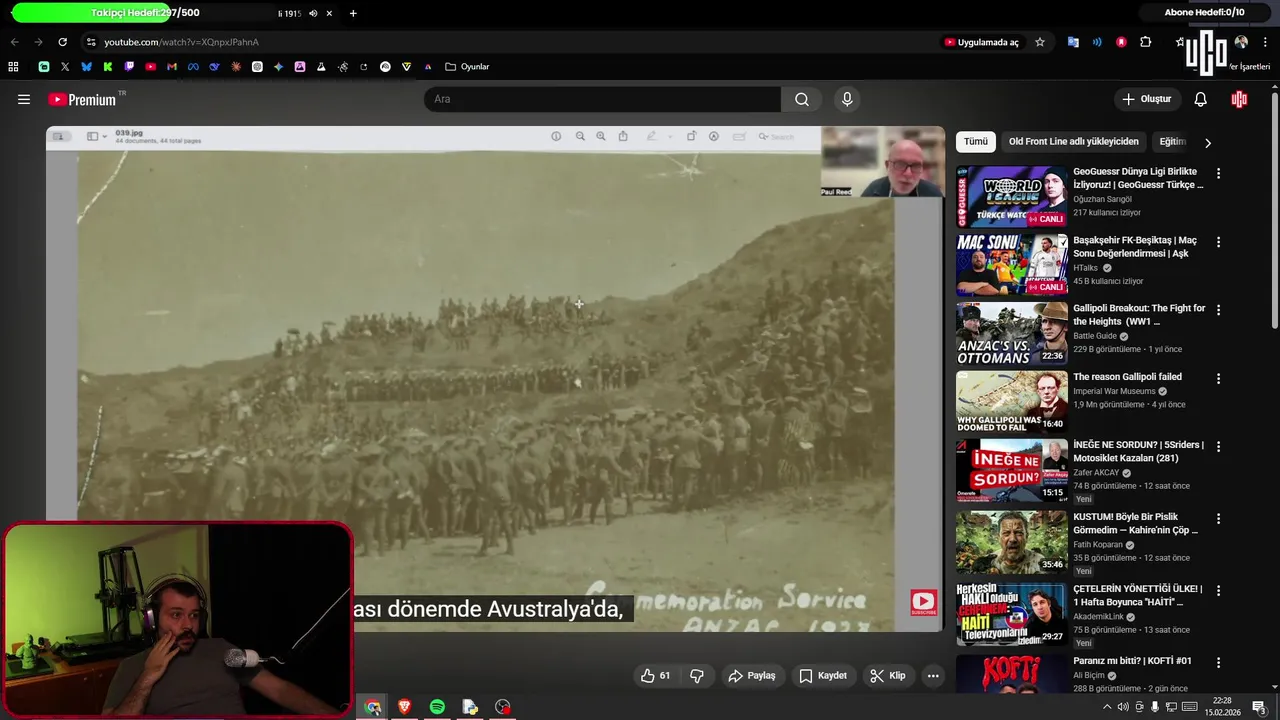1280x720 pixels.
Task: Open the Battle Guide channel link
Action: [x=1095, y=336]
